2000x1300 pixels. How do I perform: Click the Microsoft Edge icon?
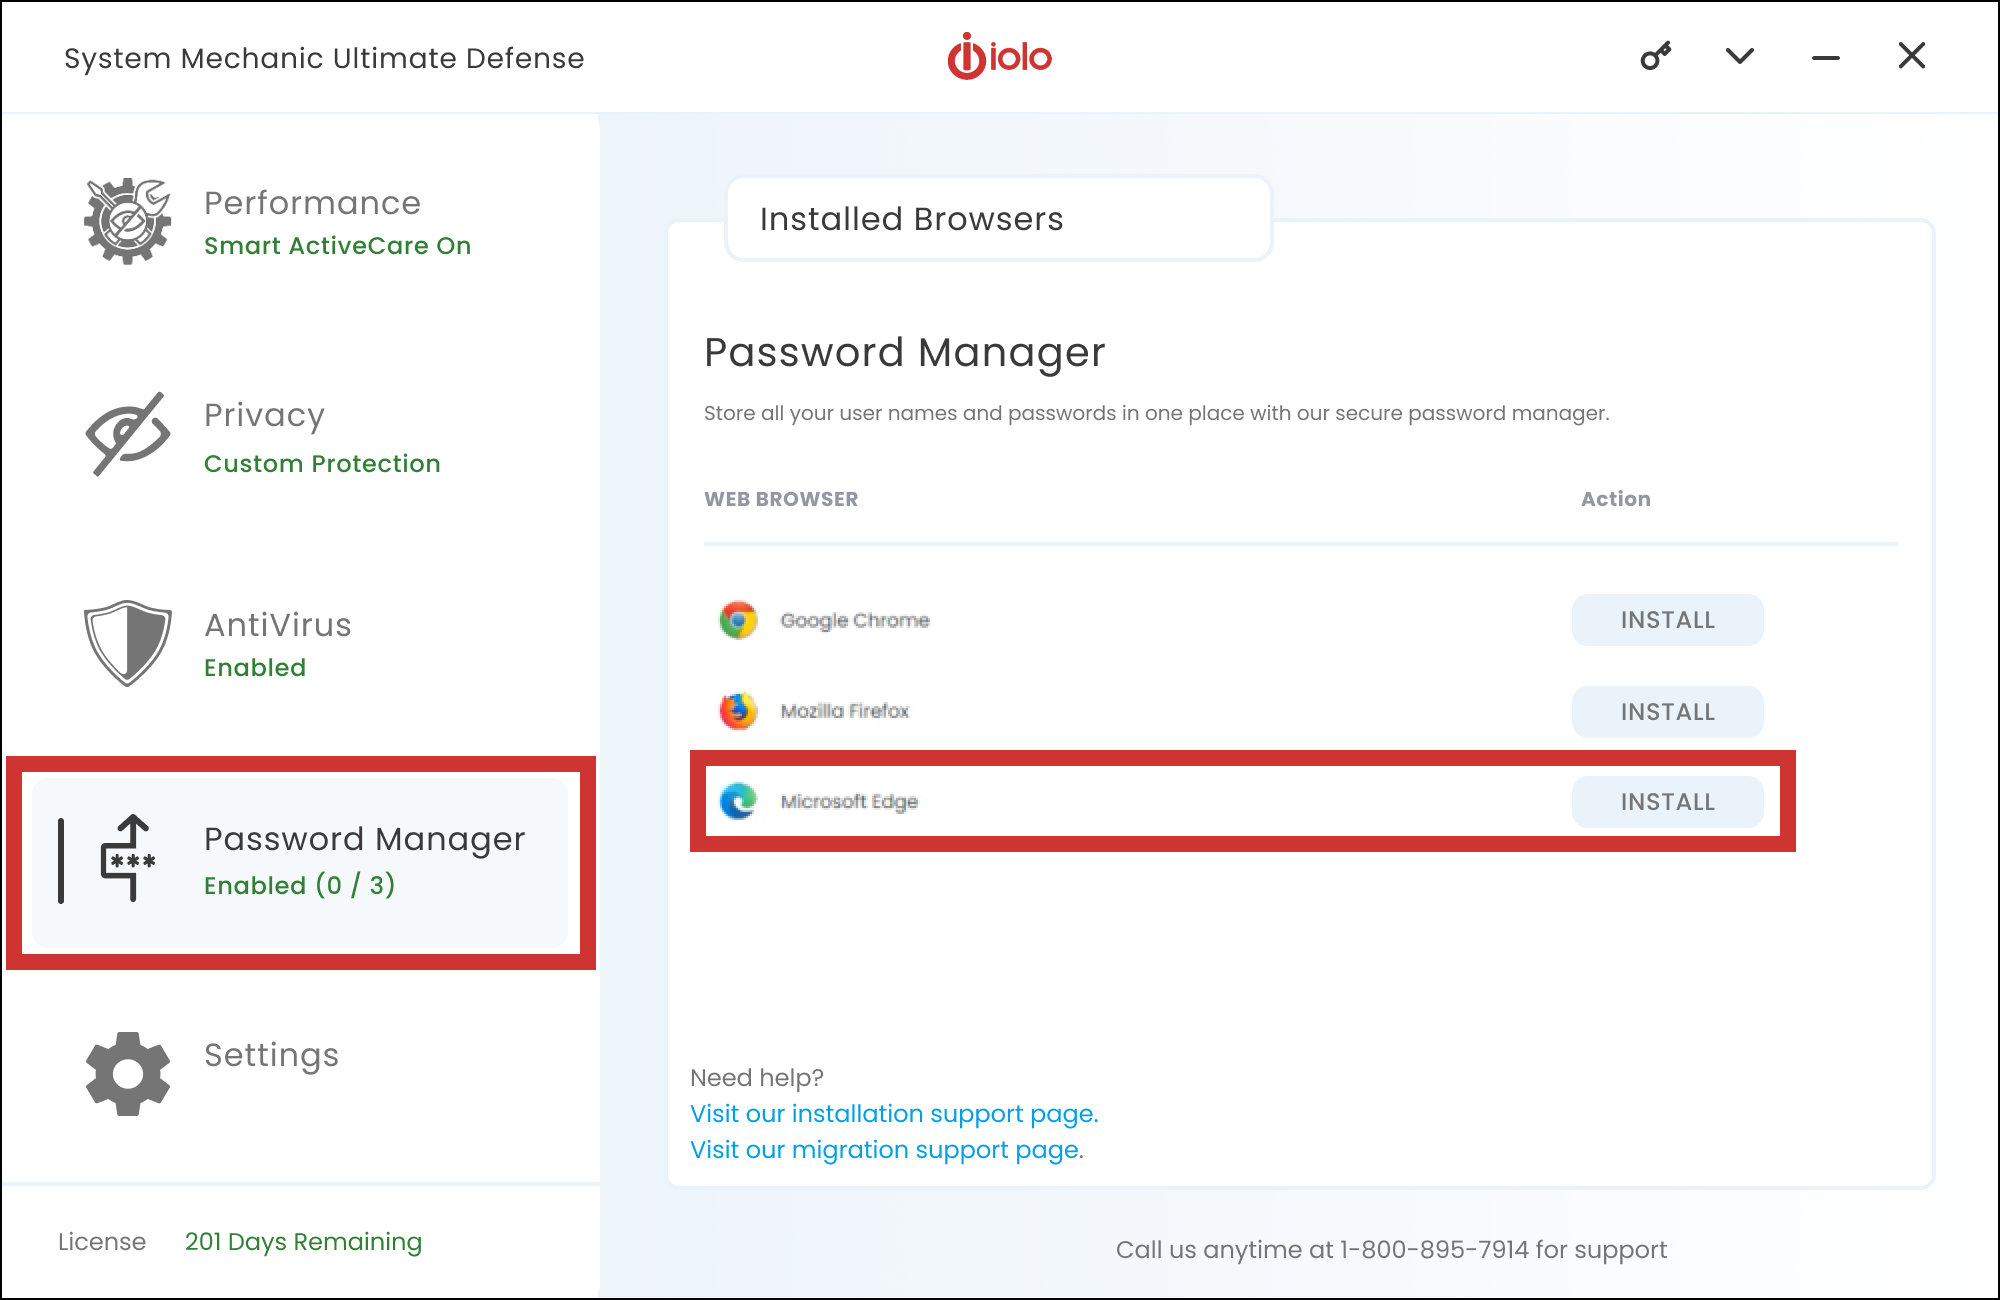[x=739, y=801]
